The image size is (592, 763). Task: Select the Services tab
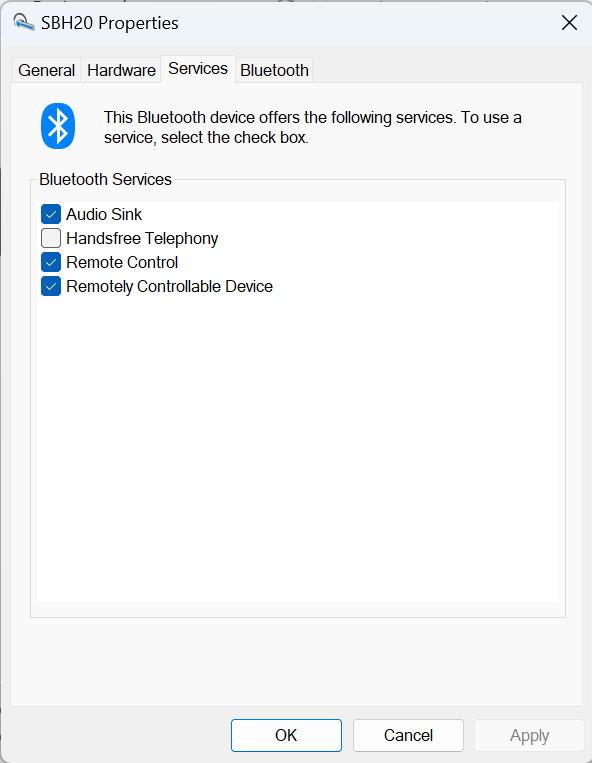pos(198,69)
